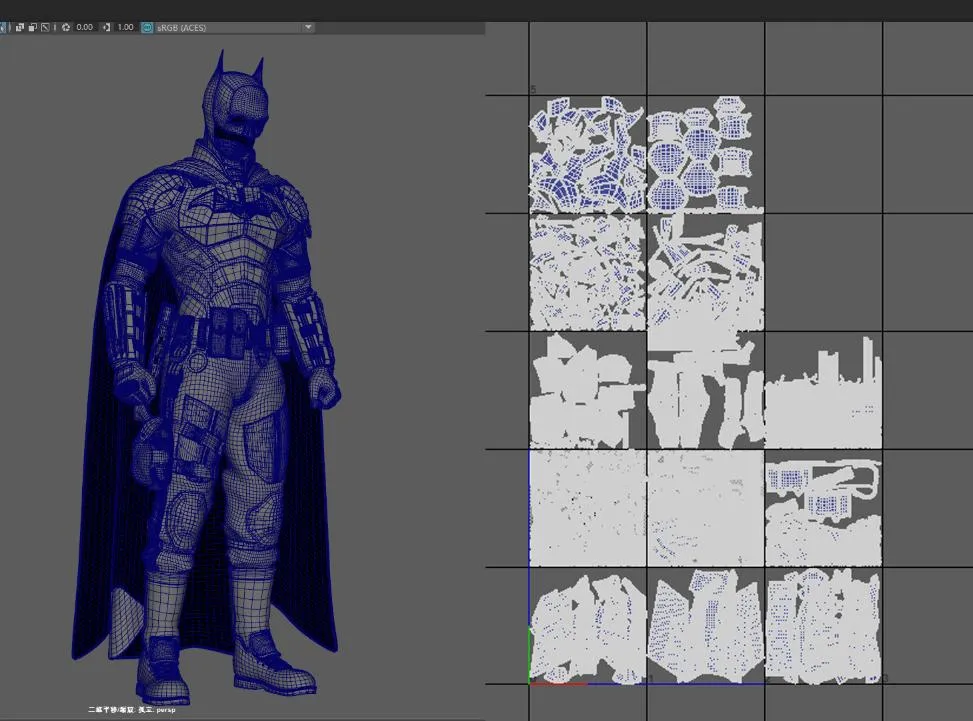Click UV tile containing belt strap shells
This screenshot has height=721, width=973.
823,507
